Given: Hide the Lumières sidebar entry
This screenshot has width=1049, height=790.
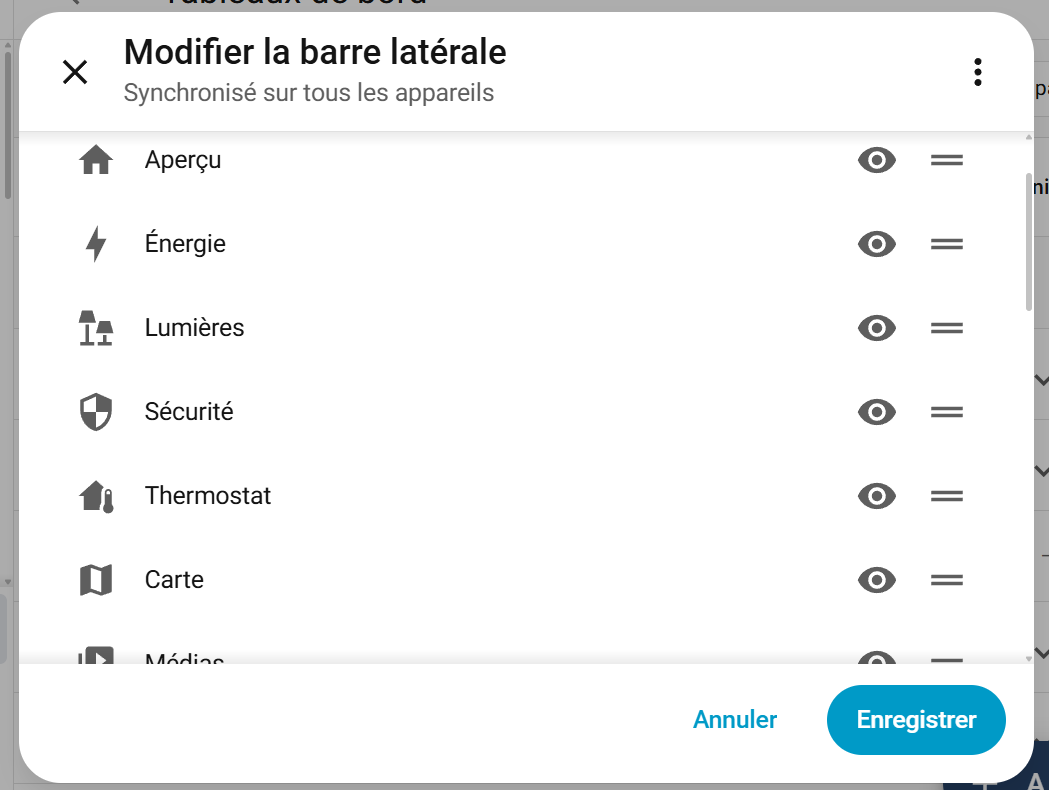Looking at the screenshot, I should pyautogui.click(x=877, y=328).
